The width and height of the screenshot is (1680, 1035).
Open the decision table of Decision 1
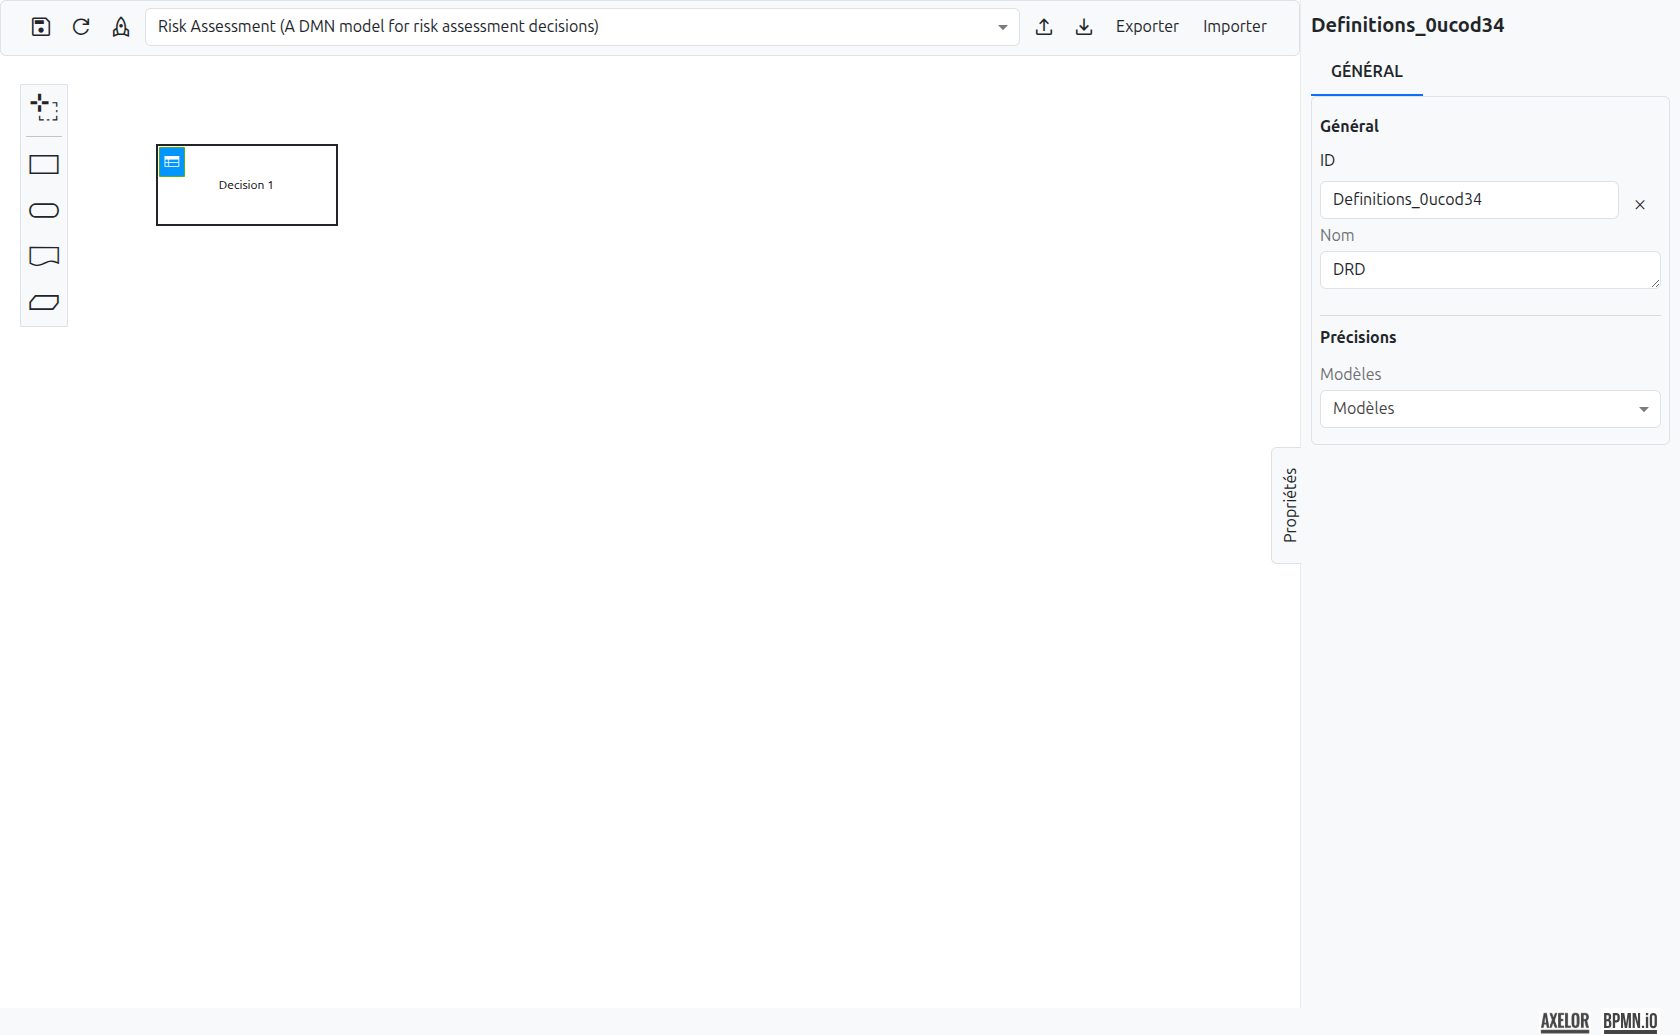click(x=171, y=161)
